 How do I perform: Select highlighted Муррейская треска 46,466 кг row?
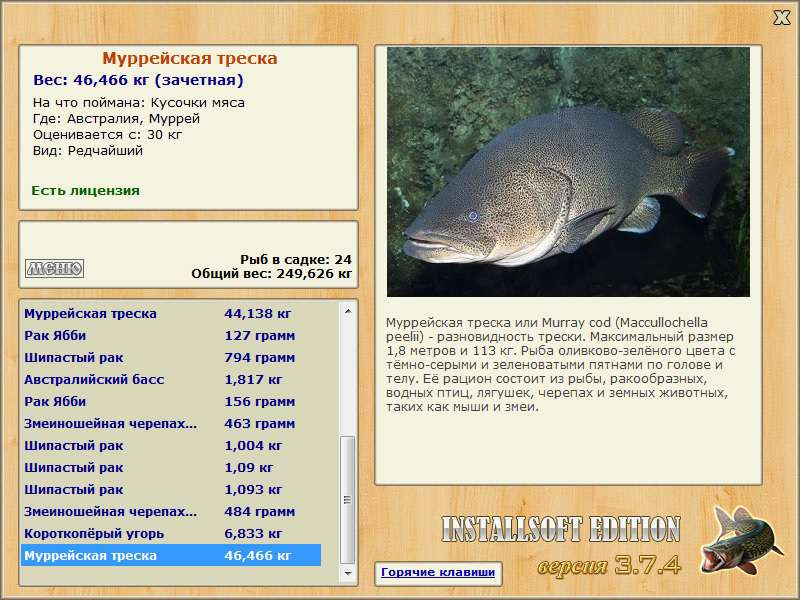[171, 555]
